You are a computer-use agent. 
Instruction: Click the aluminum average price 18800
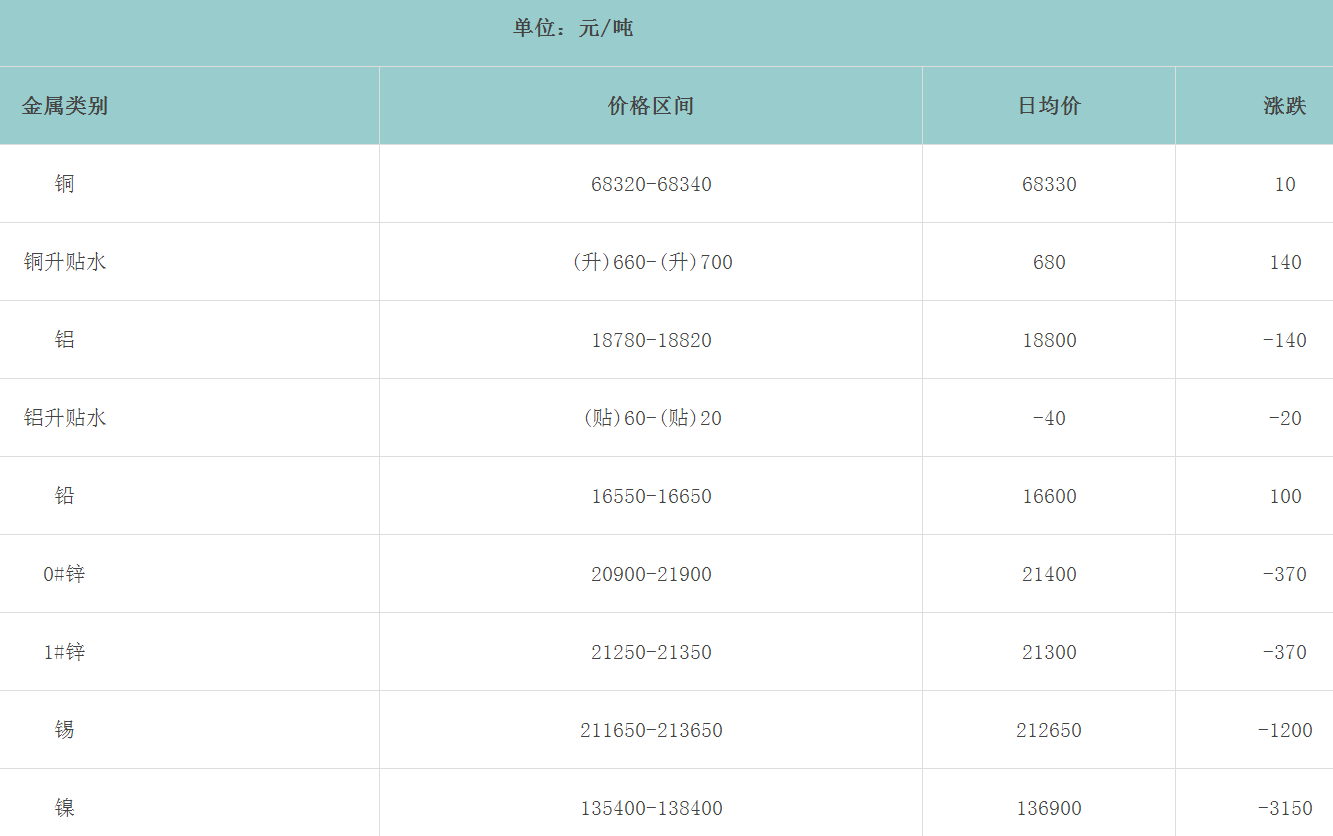[x=1049, y=340]
